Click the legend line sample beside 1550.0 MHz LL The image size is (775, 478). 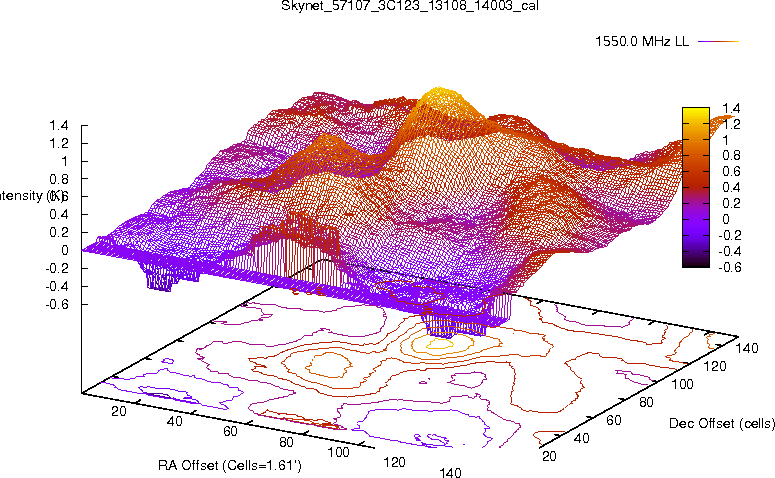[718, 42]
